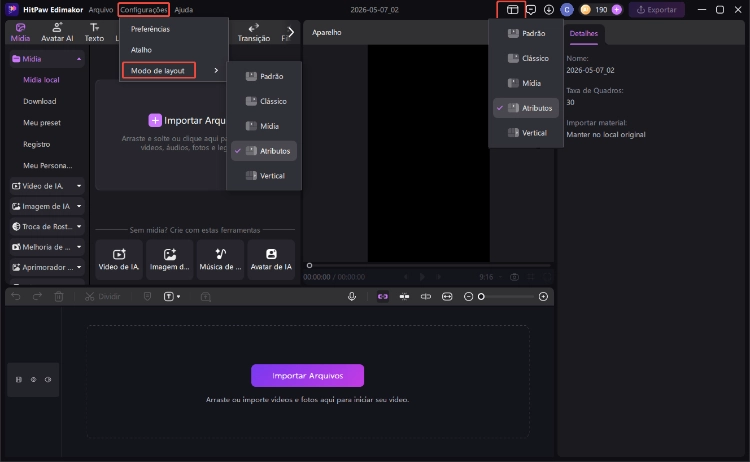
Task: Open the Ajuda menu
Action: (x=184, y=10)
